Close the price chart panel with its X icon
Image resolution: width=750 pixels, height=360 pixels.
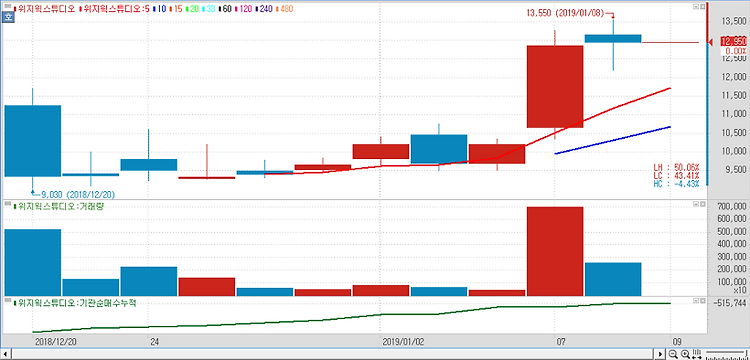coord(702,7)
